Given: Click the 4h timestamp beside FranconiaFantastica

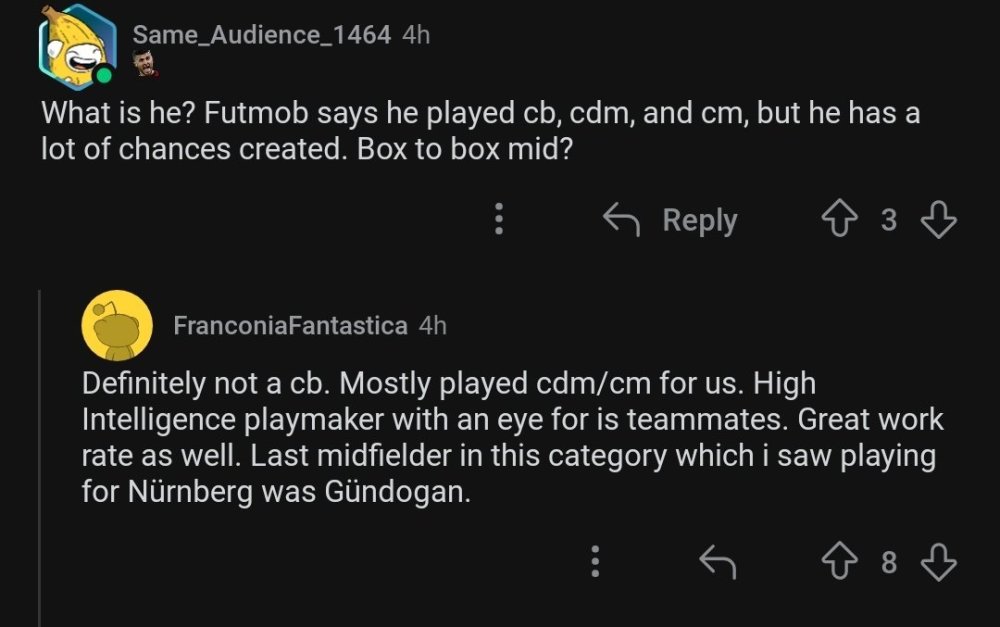Looking at the screenshot, I should [432, 326].
